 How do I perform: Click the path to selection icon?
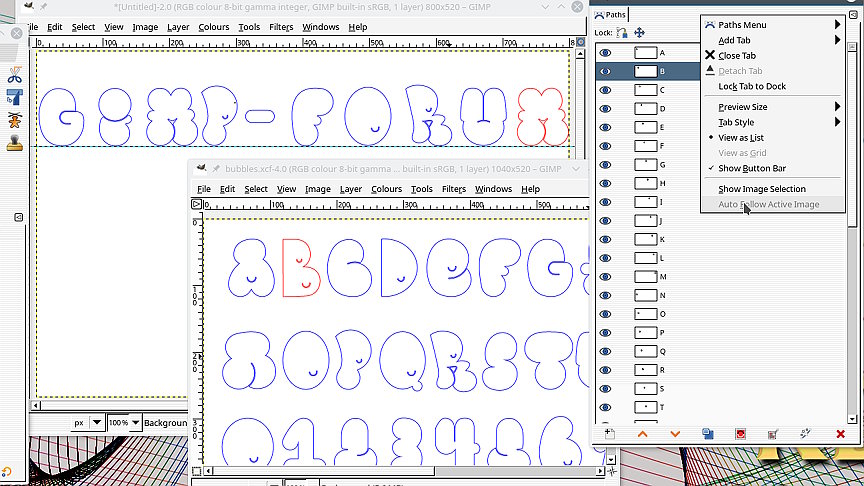[740, 434]
